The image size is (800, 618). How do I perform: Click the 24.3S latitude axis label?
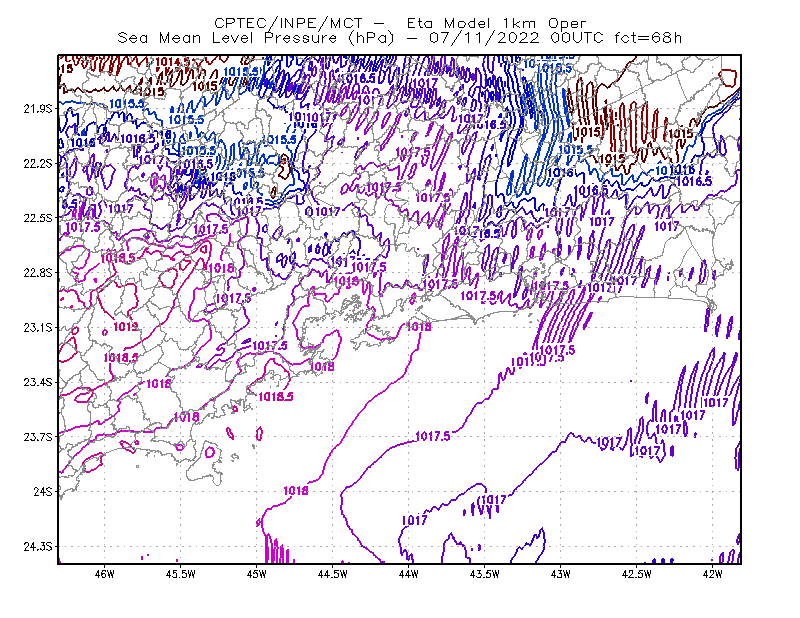coord(38,547)
